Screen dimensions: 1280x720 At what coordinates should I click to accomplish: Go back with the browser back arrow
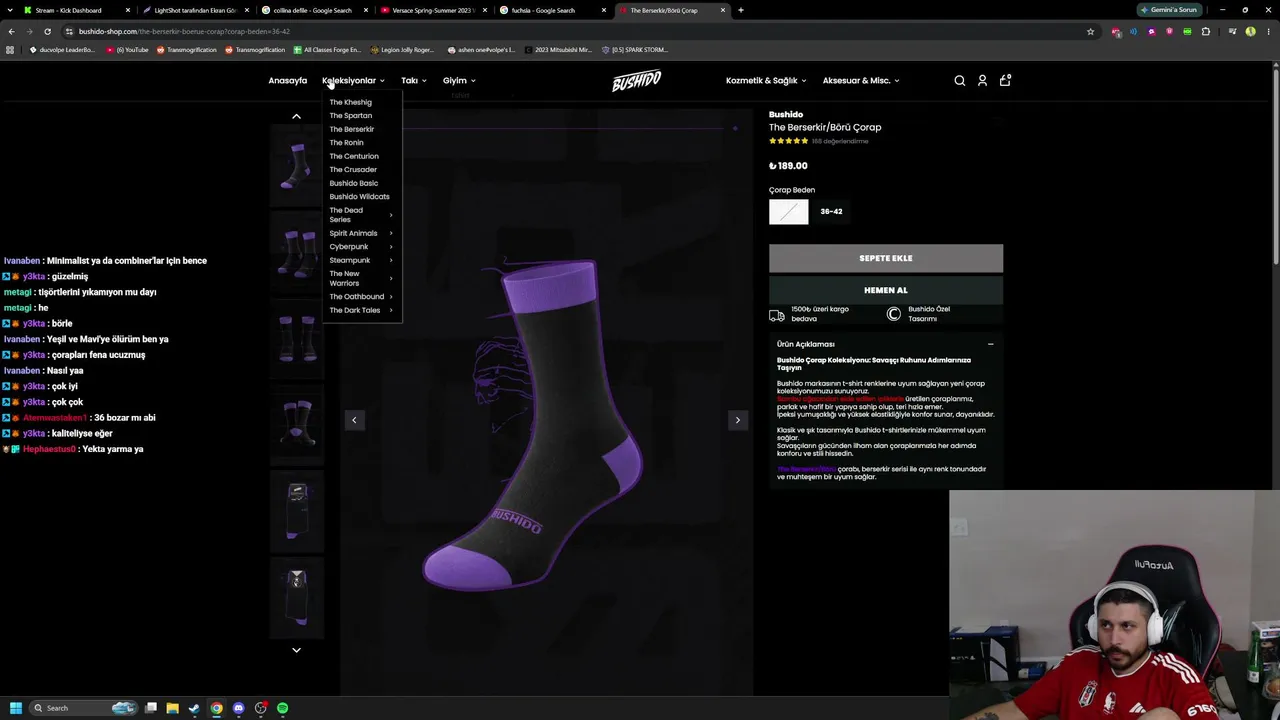pyautogui.click(x=11, y=31)
